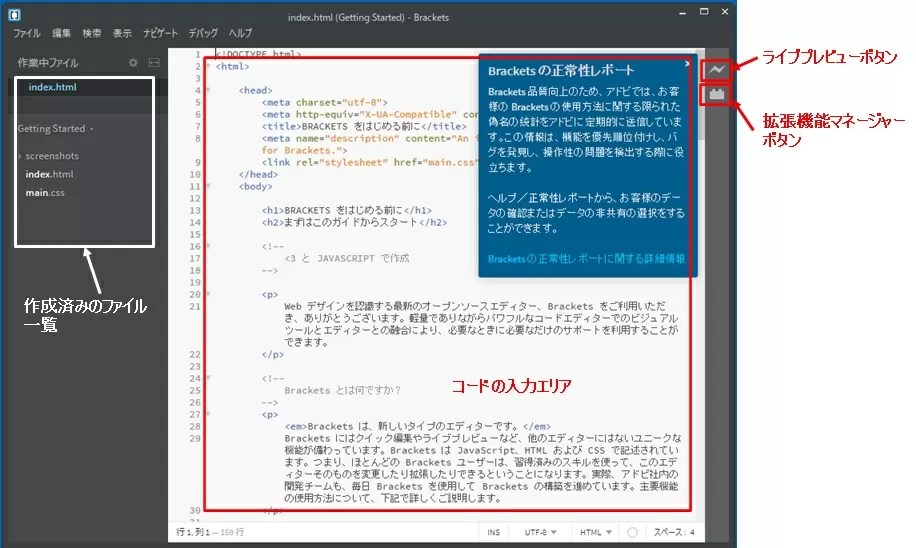Click the h1 heading code on line 13

347,210
